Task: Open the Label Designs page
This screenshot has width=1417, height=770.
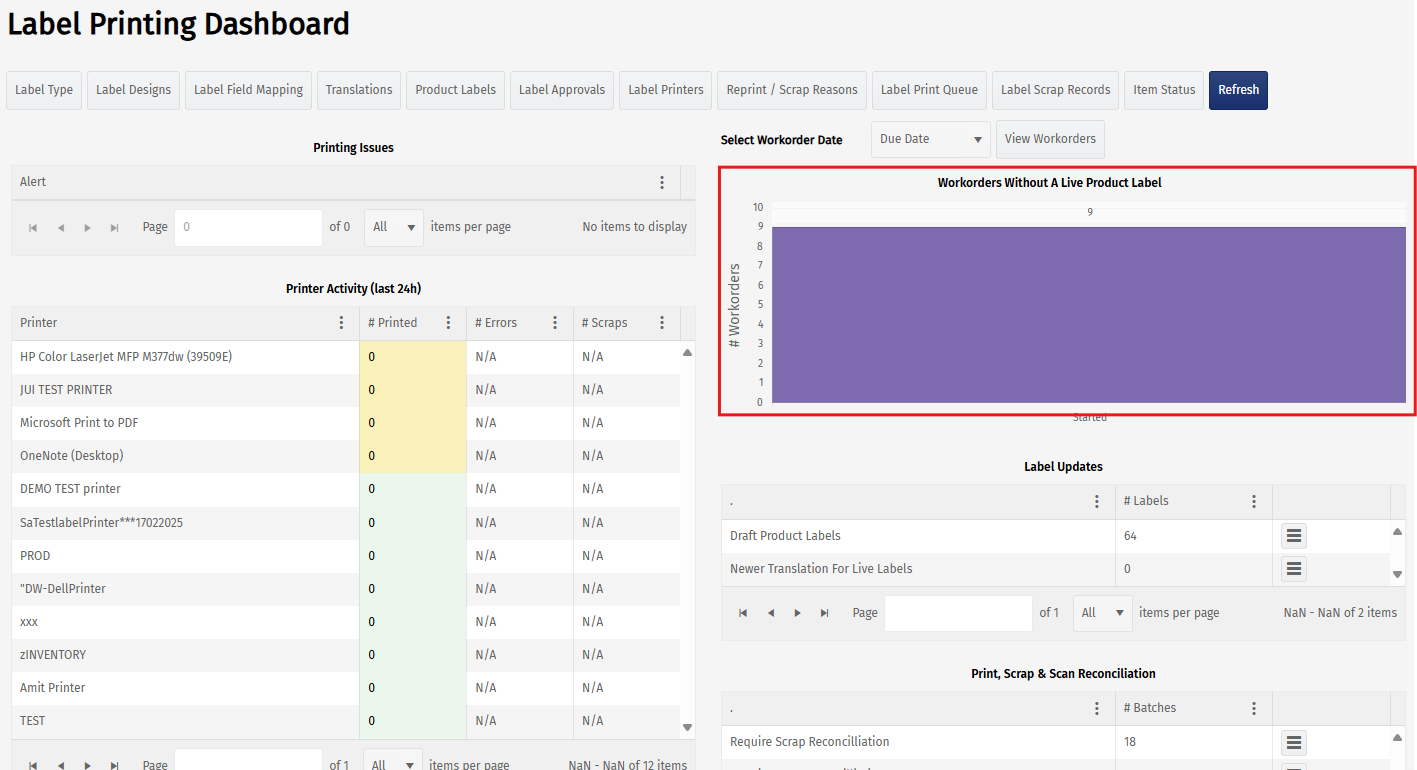Action: point(134,90)
